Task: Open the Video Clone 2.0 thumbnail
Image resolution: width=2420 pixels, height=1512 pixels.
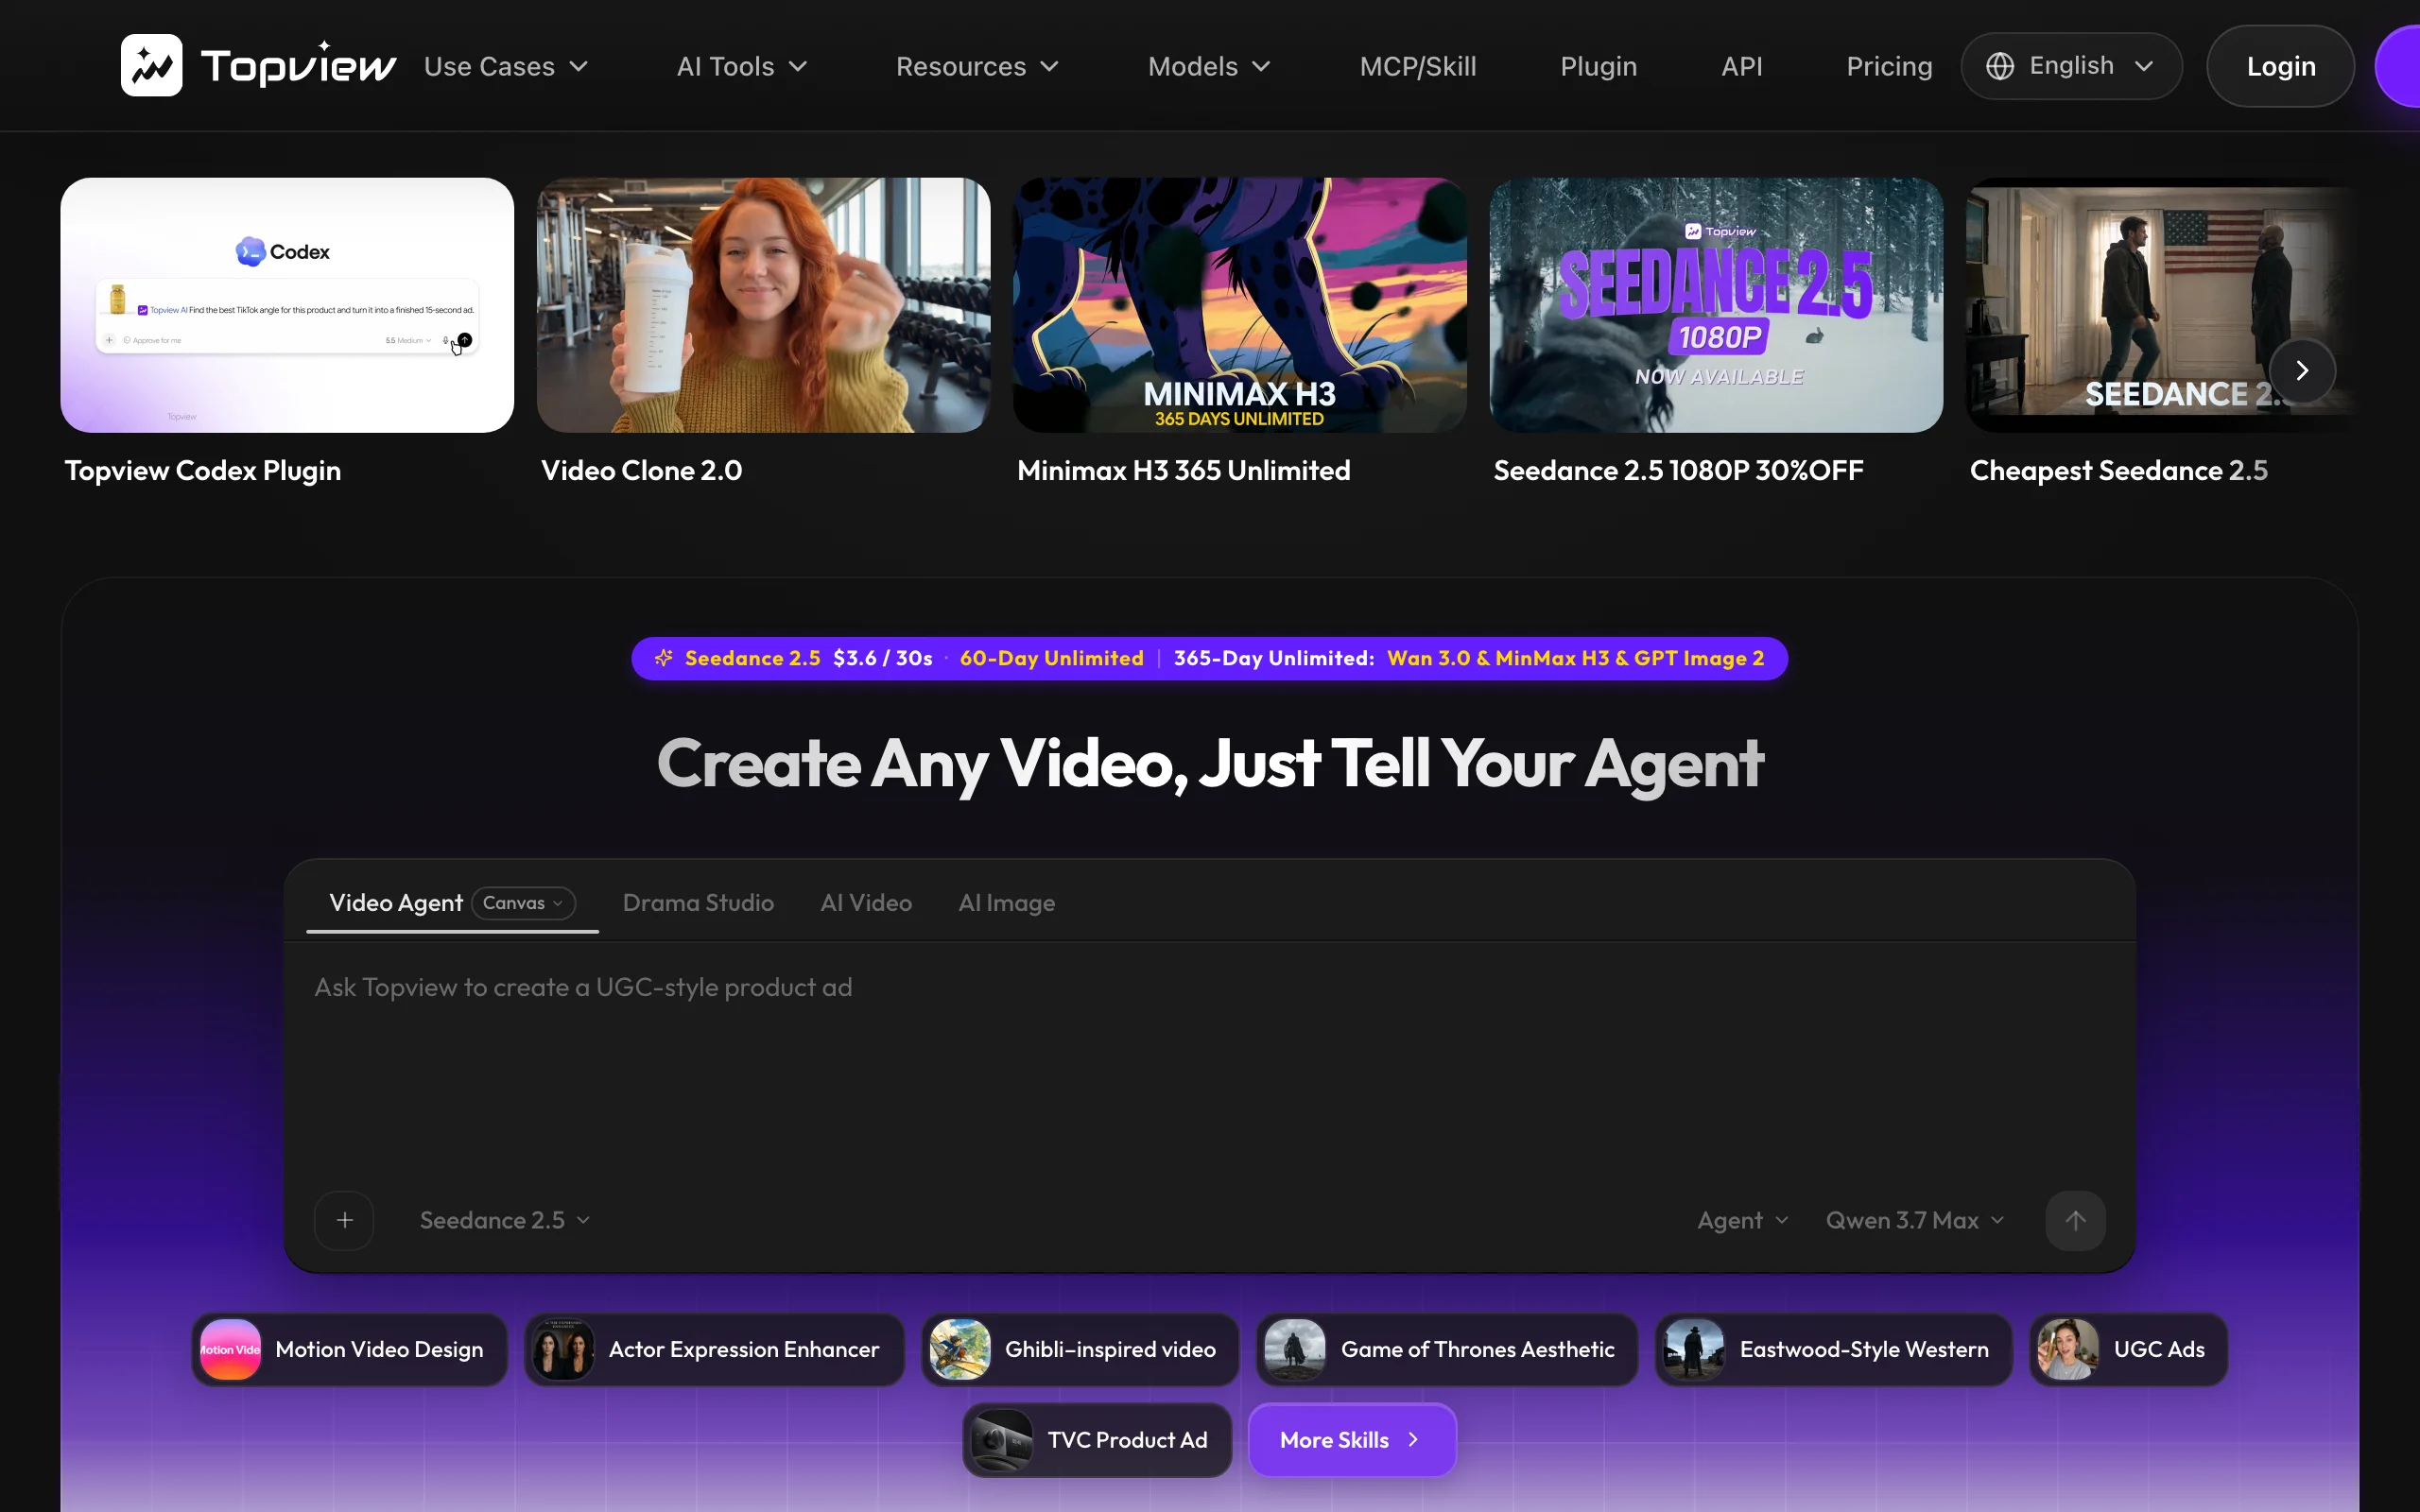Action: (x=763, y=305)
